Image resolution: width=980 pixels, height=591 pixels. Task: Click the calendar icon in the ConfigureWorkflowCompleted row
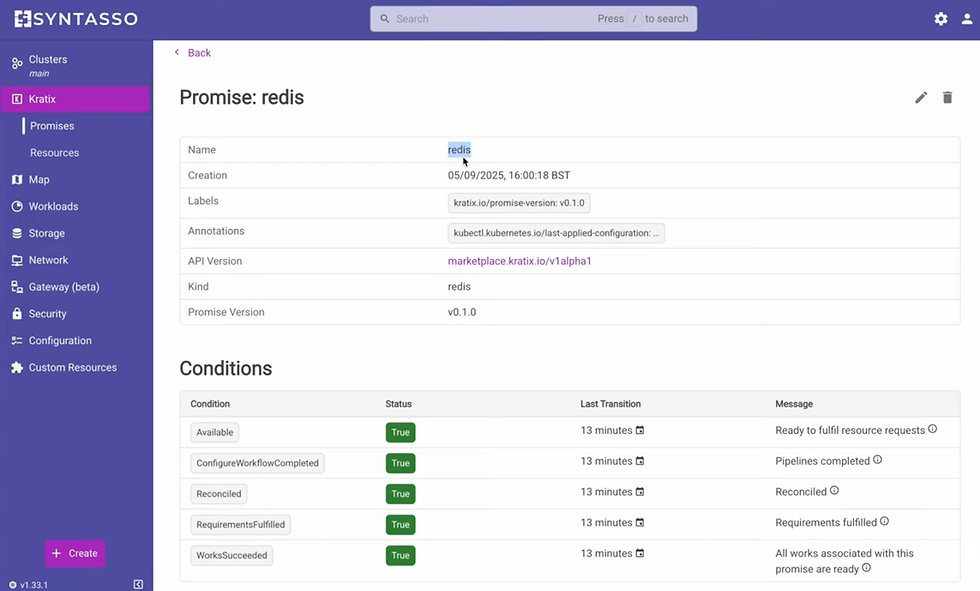pyautogui.click(x=639, y=460)
